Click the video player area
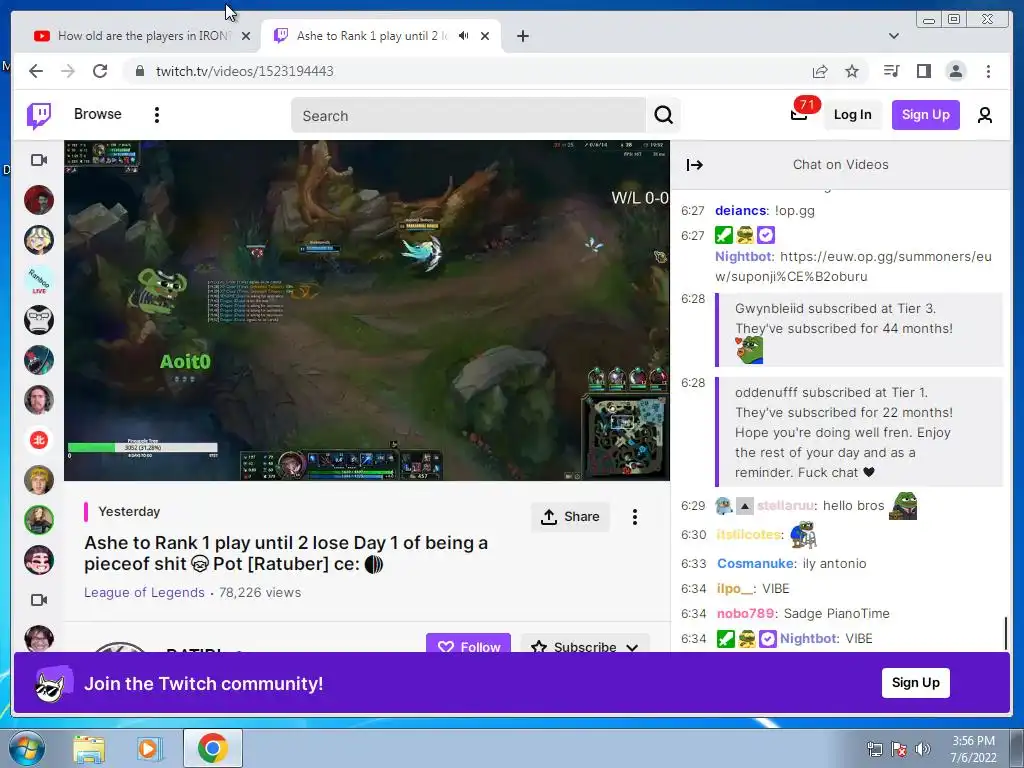The height and width of the screenshot is (768, 1024). pos(367,311)
